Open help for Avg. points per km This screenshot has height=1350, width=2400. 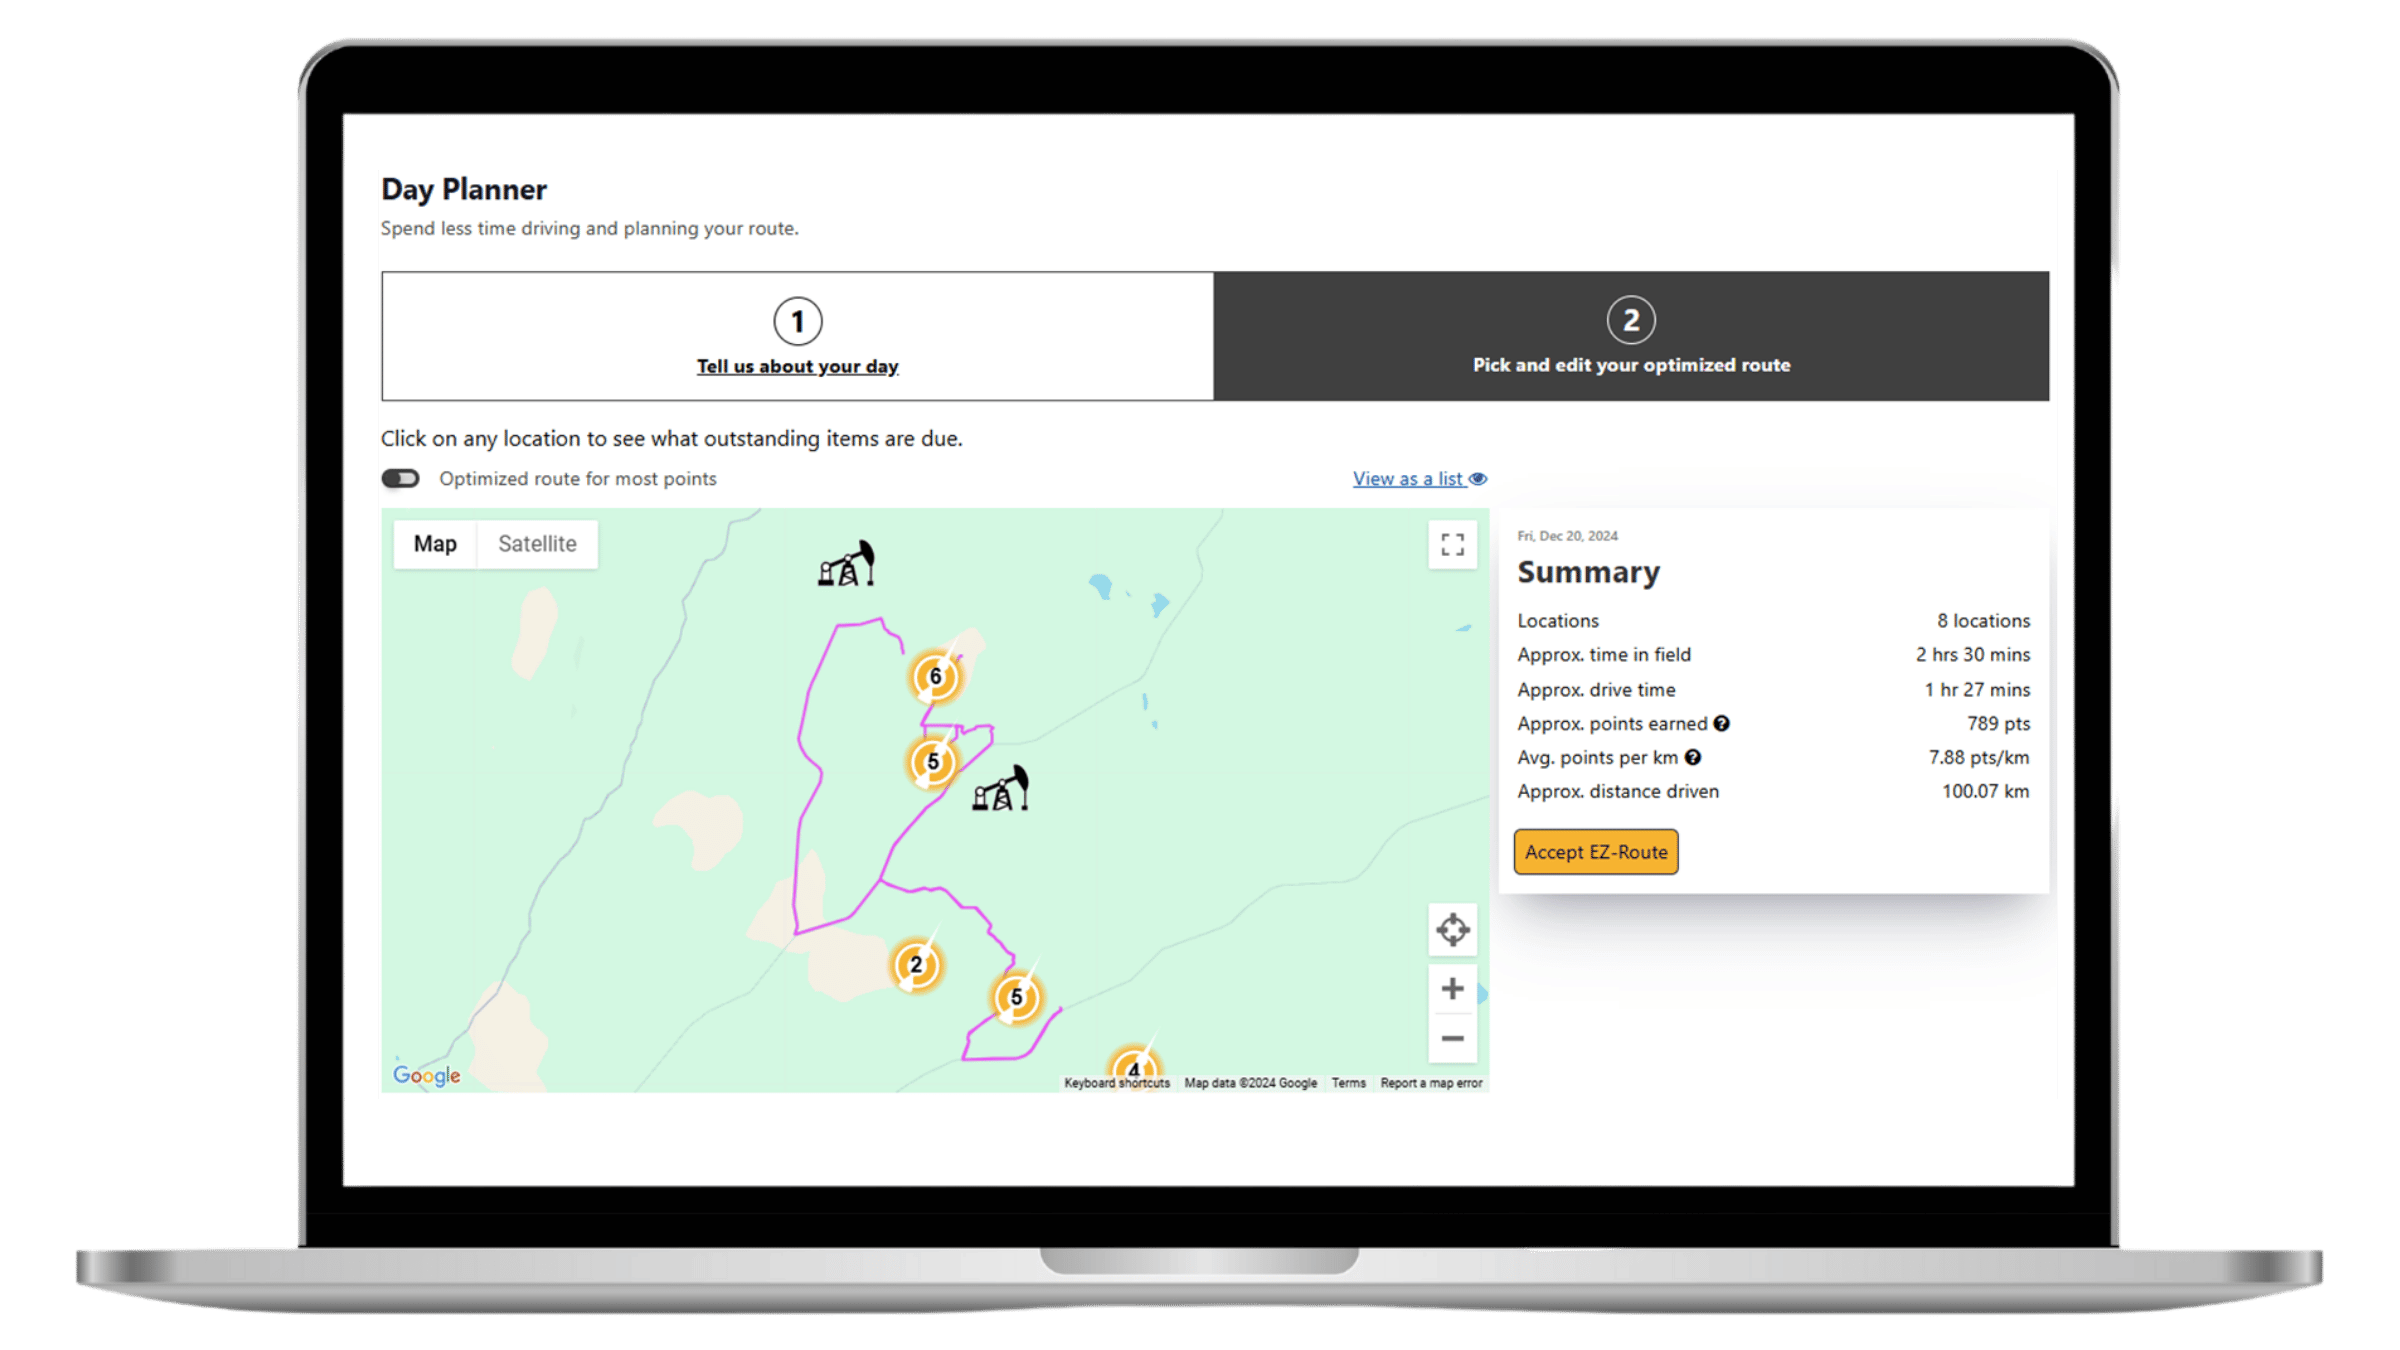click(x=1692, y=757)
